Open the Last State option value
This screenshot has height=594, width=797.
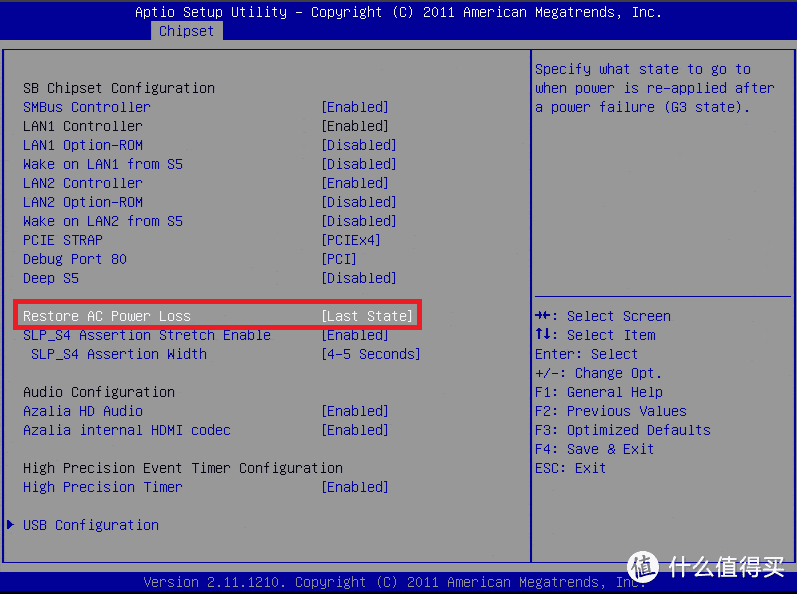pyautogui.click(x=367, y=316)
